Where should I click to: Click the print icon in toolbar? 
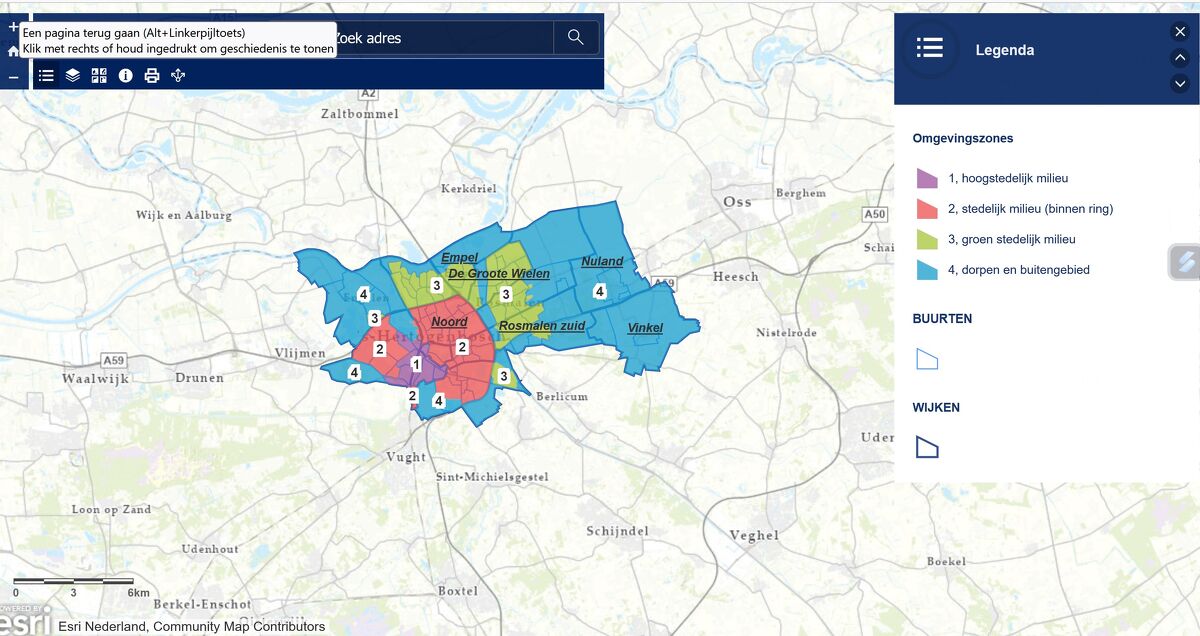pos(152,75)
